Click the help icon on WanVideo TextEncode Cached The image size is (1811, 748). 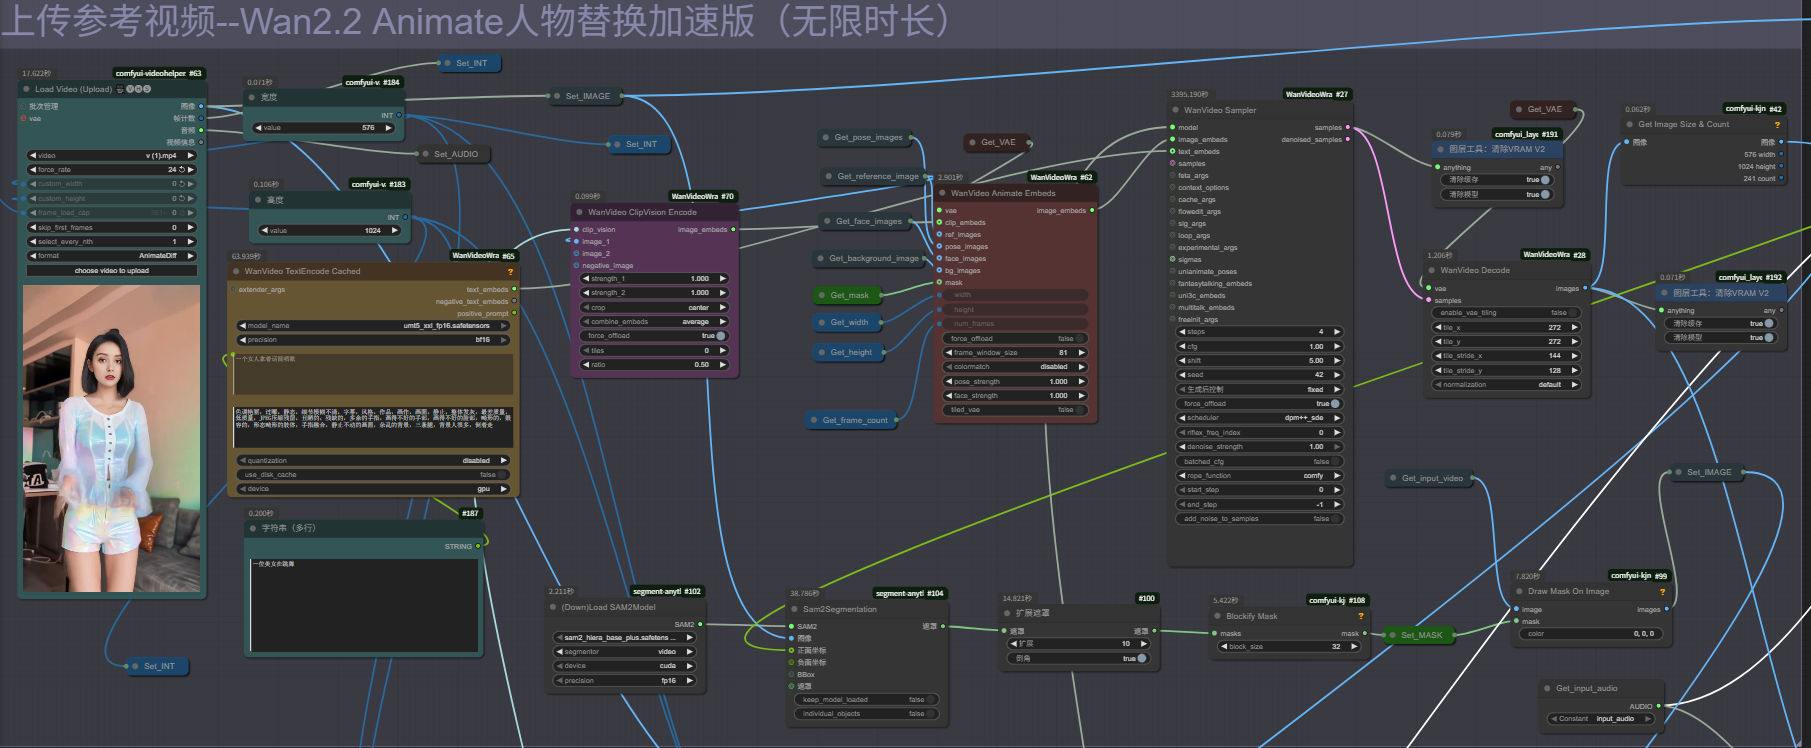pos(510,272)
